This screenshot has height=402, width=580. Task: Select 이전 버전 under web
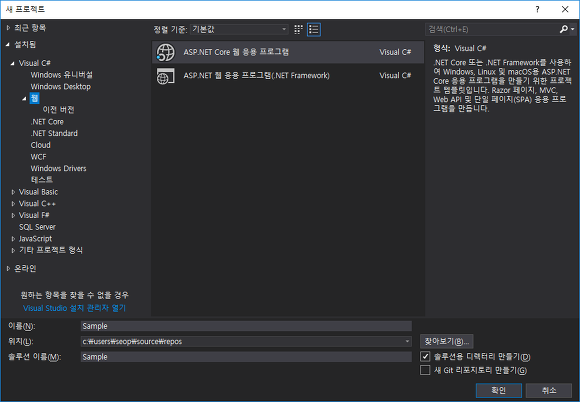click(58, 109)
